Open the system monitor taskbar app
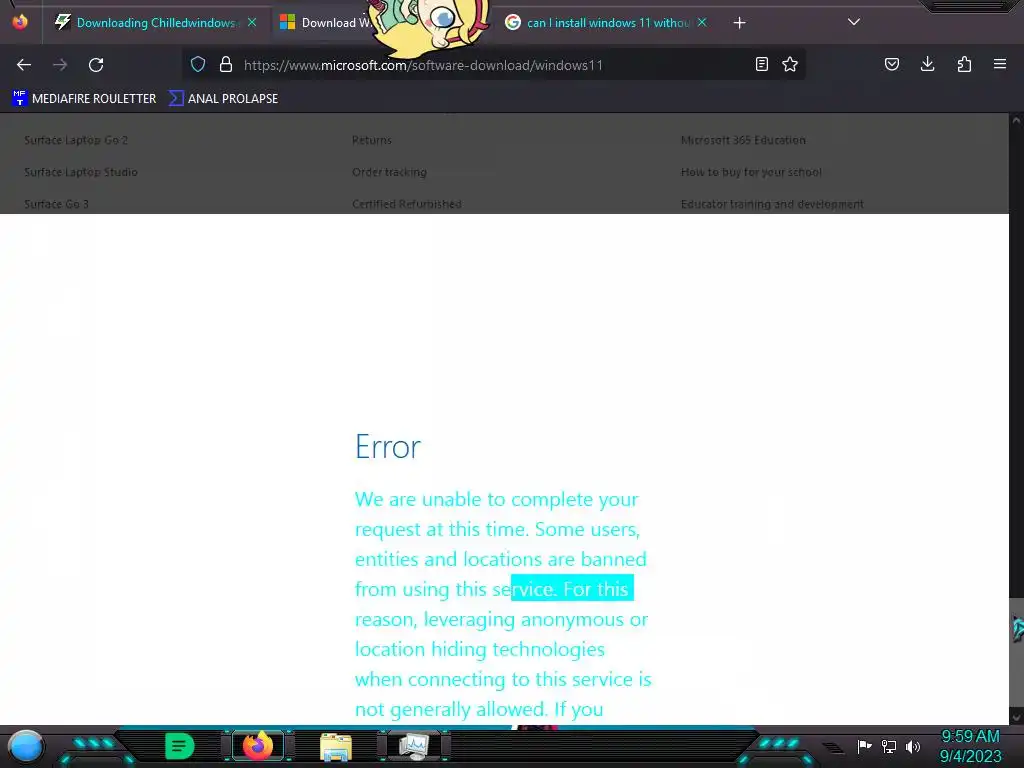The image size is (1024, 768). click(x=414, y=746)
